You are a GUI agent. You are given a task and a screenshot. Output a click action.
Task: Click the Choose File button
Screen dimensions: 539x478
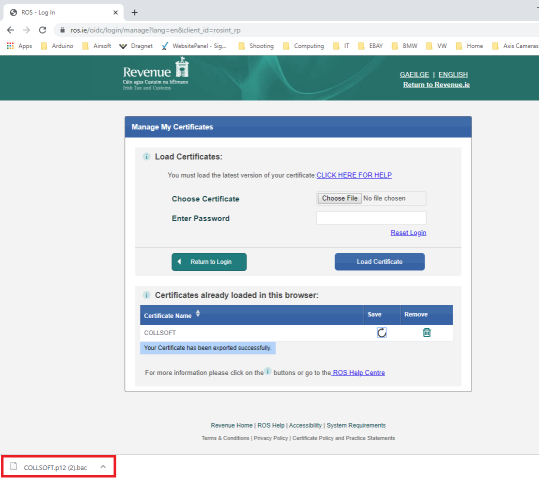coord(340,198)
